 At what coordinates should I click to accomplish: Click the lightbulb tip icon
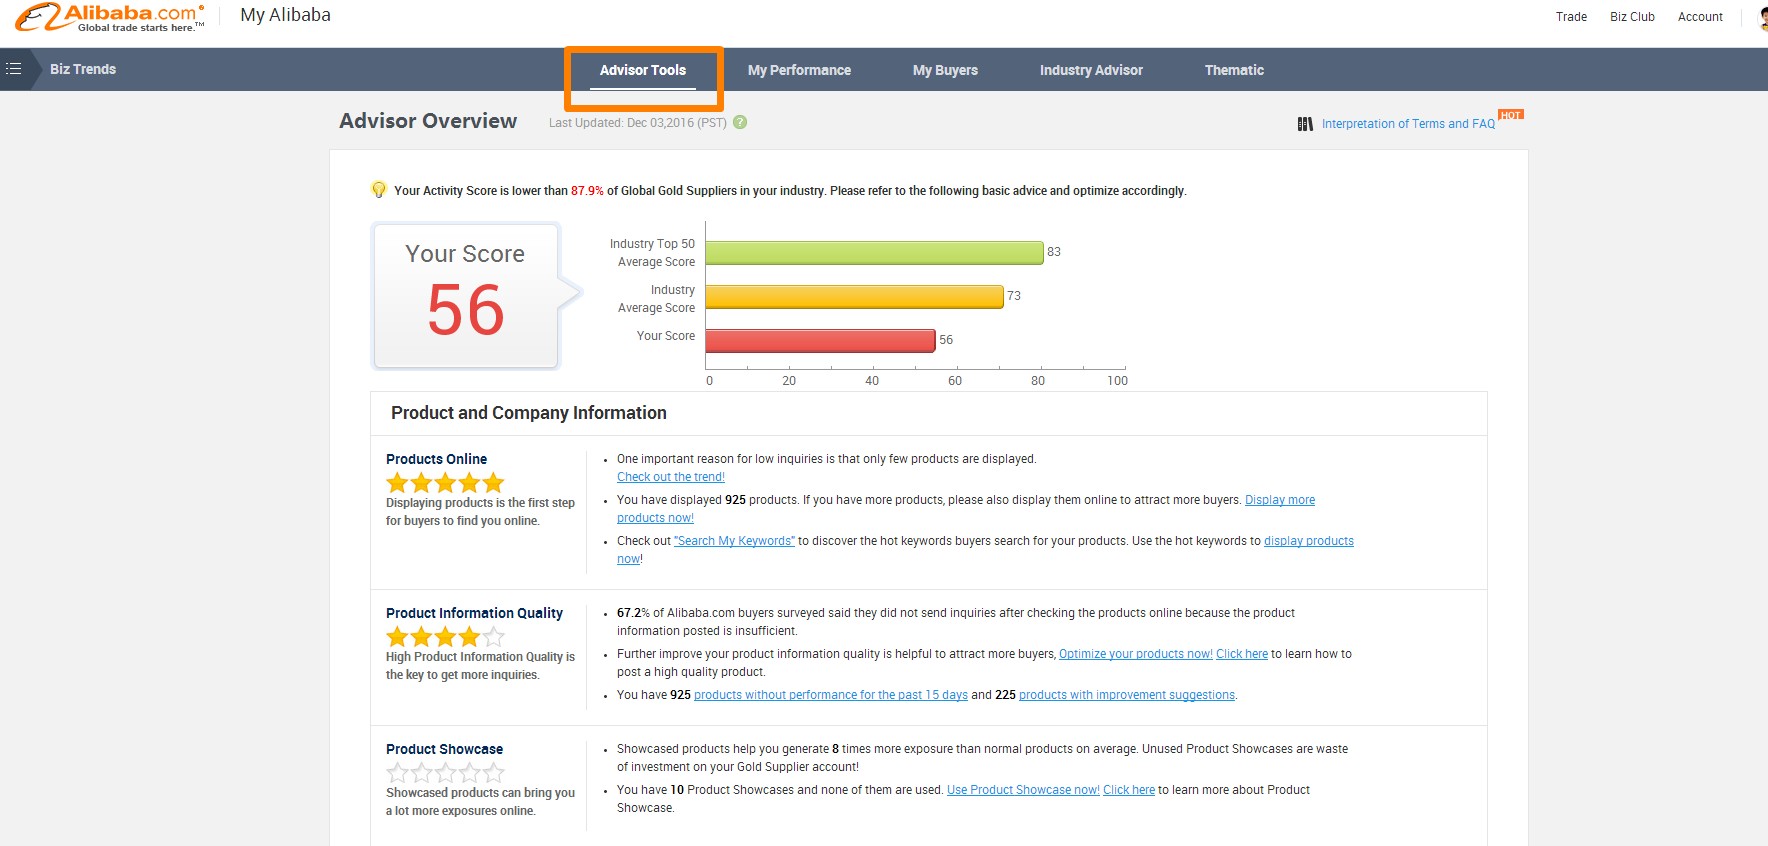pyautogui.click(x=379, y=190)
